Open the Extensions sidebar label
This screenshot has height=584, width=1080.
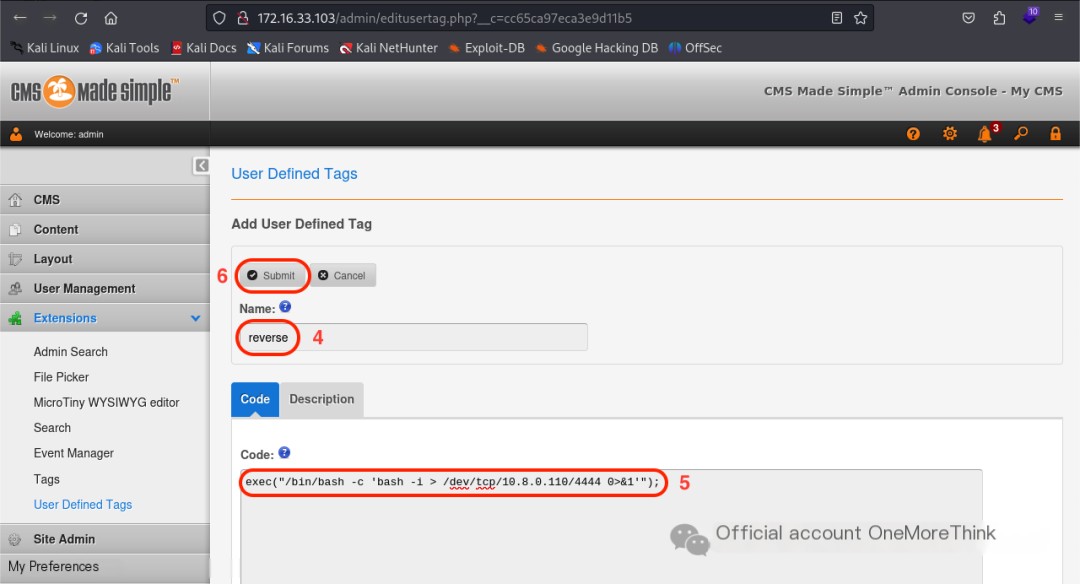(x=65, y=318)
